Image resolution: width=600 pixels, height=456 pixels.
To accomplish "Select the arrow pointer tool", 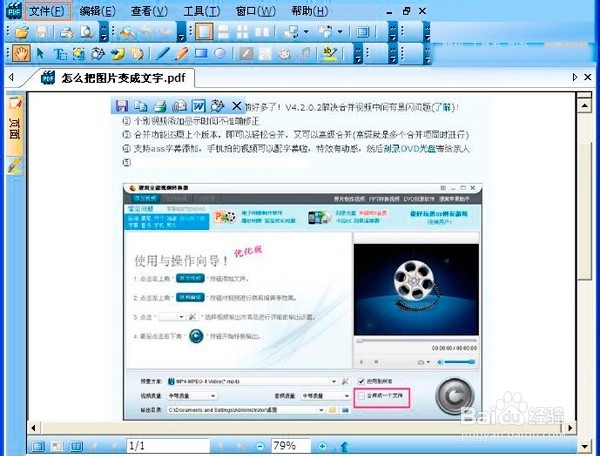I will 40,54.
